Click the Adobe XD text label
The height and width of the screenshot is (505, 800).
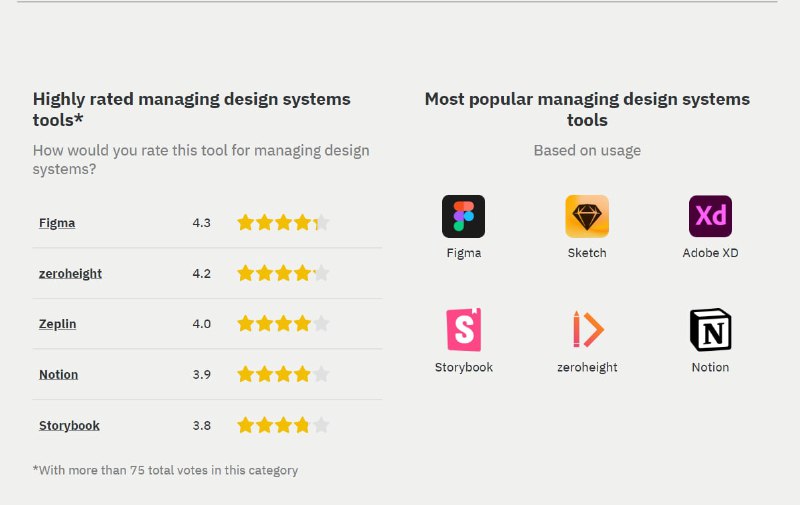point(710,253)
